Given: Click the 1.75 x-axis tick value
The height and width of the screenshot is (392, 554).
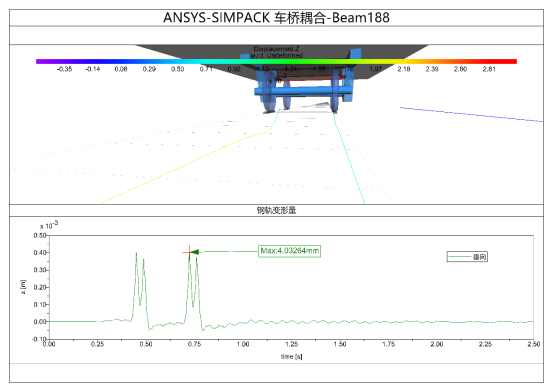Looking at the screenshot, I should (388, 344).
